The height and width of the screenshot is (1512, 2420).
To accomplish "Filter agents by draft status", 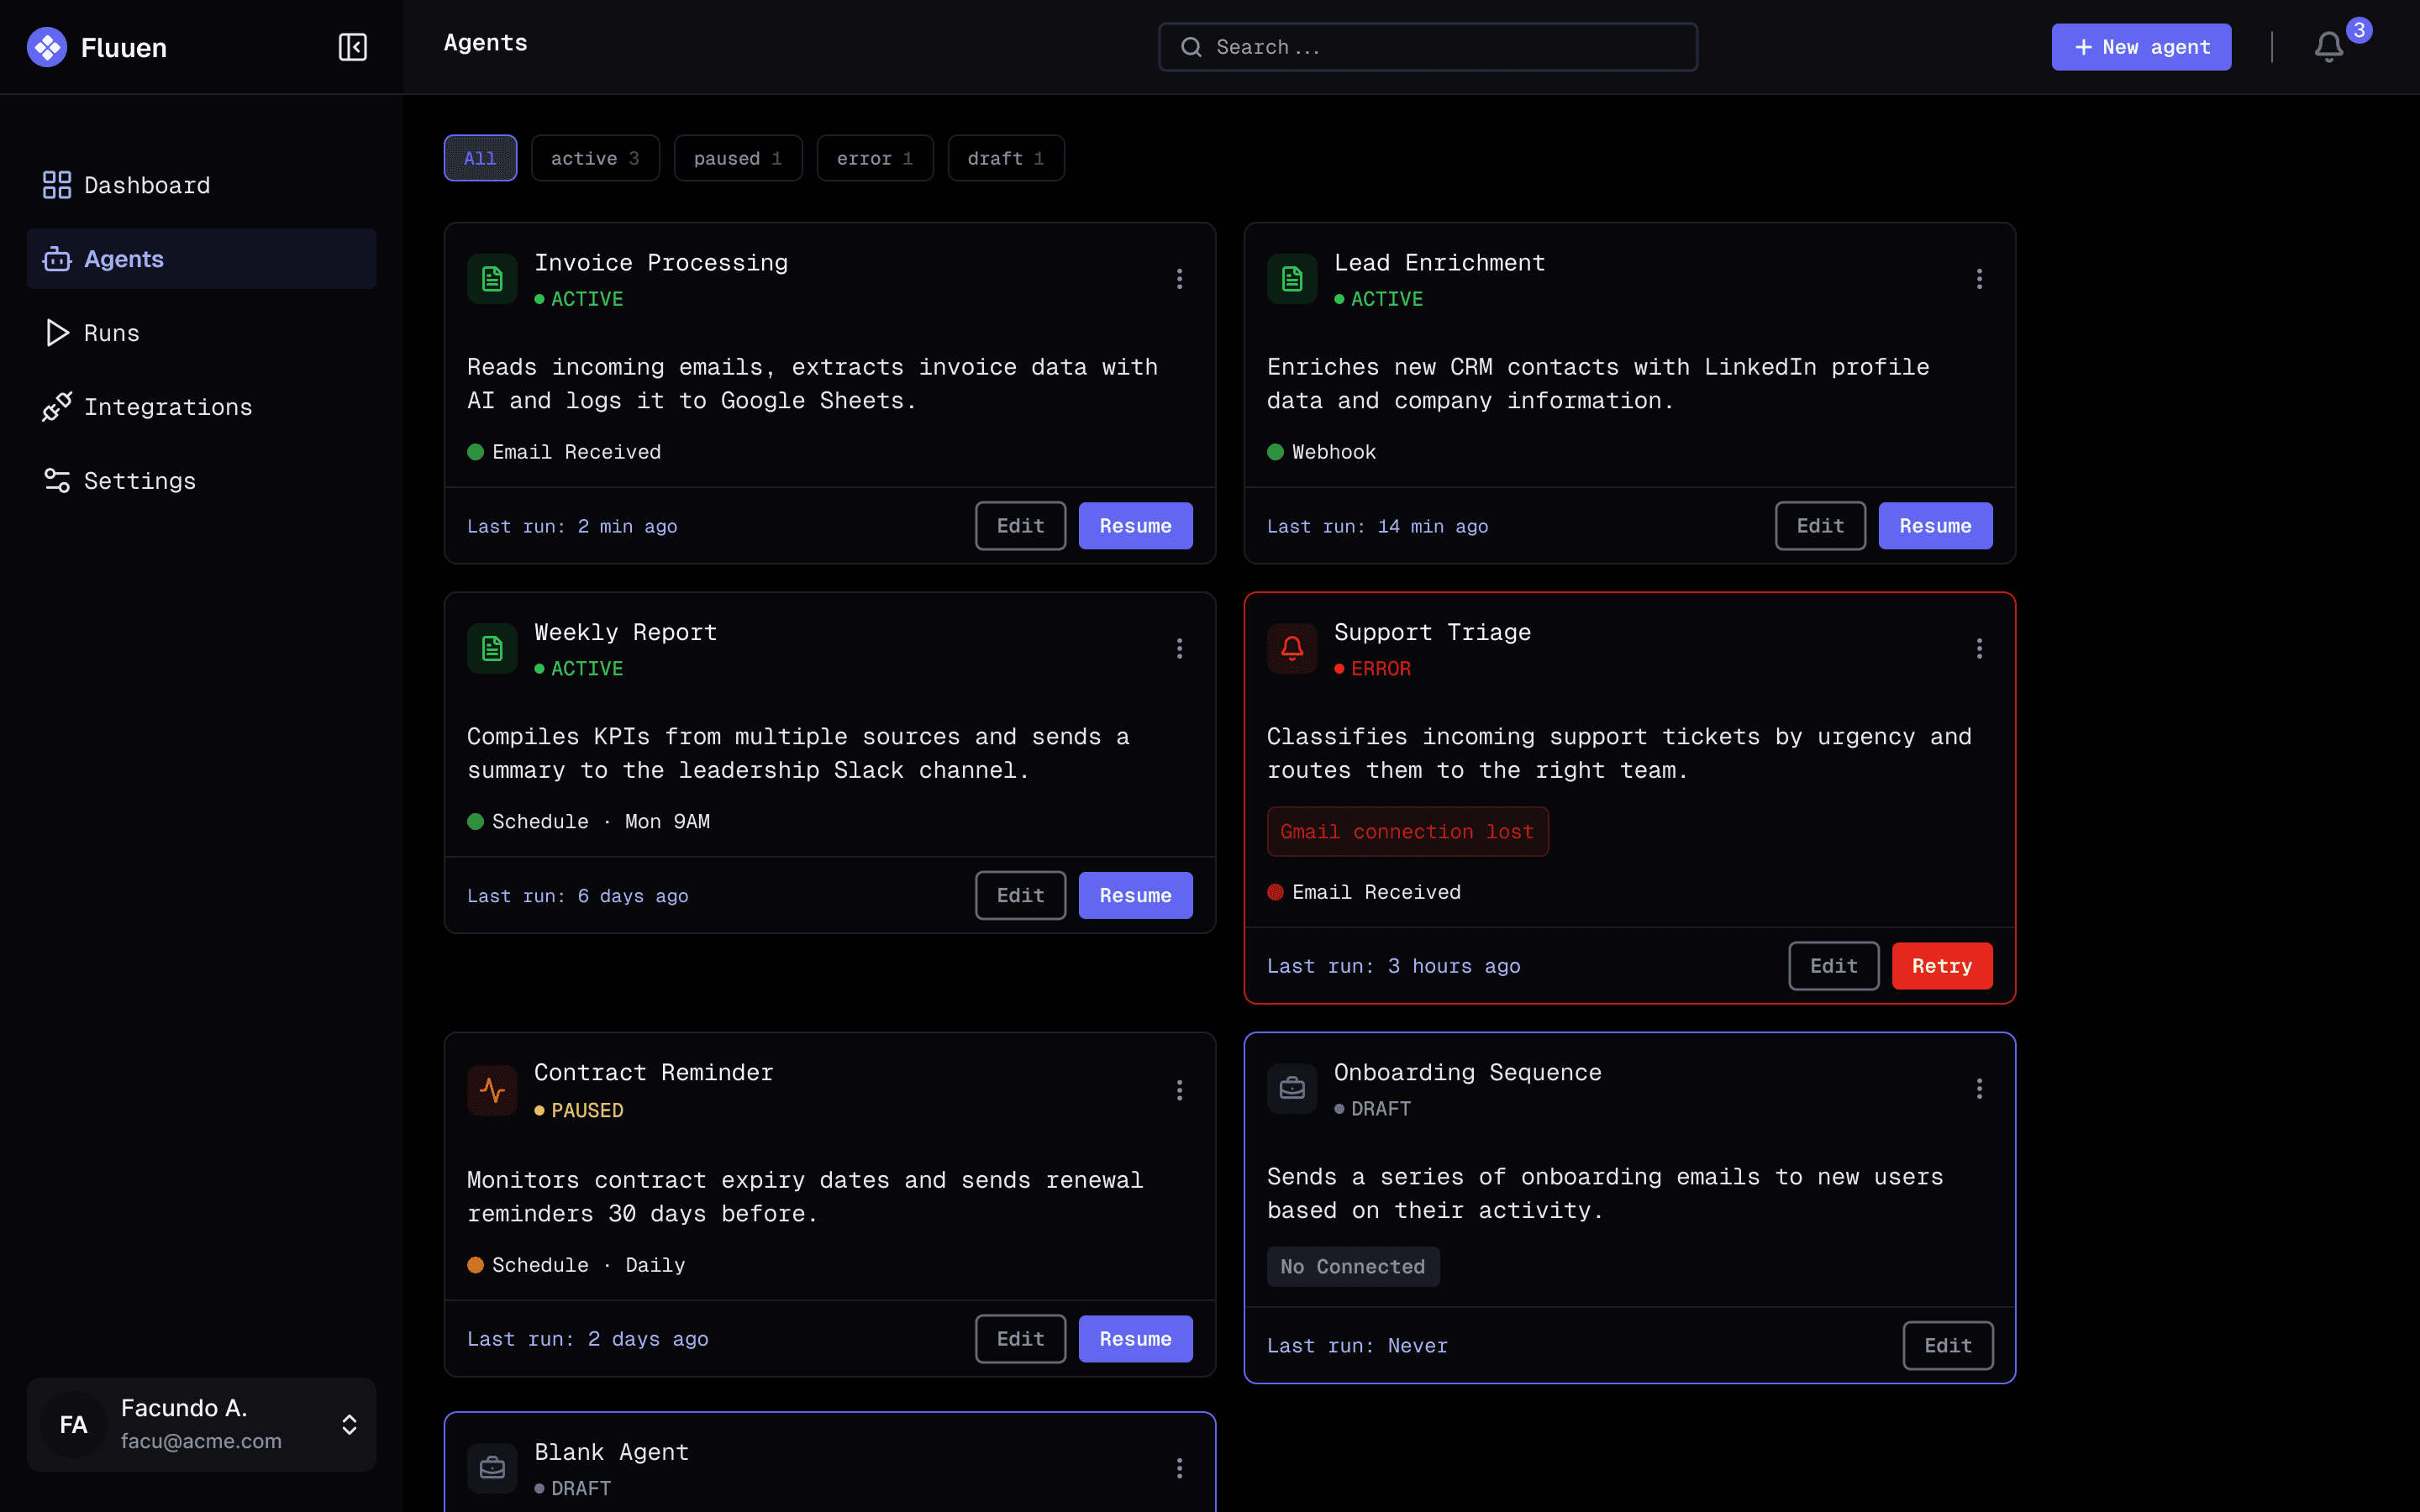I will tap(1006, 158).
